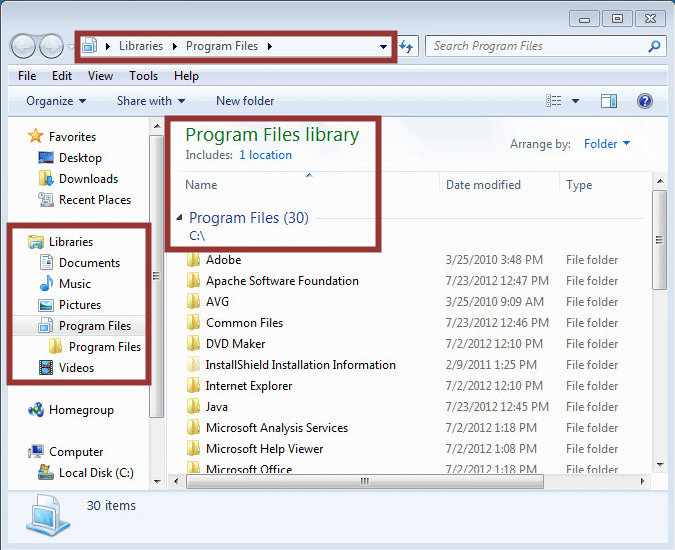Viewport: 675px width, 550px height.
Task: Click the change view icon in toolbar
Action: tap(554, 101)
